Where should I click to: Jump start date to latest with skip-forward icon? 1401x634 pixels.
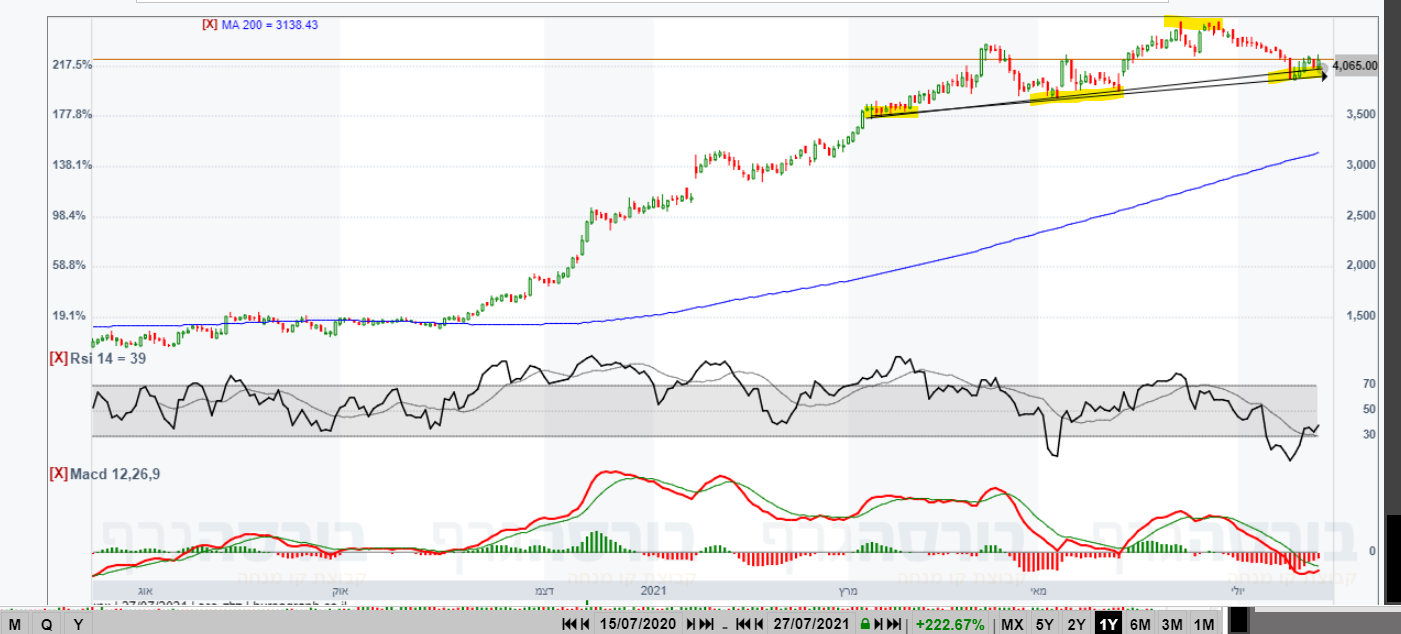click(706, 624)
